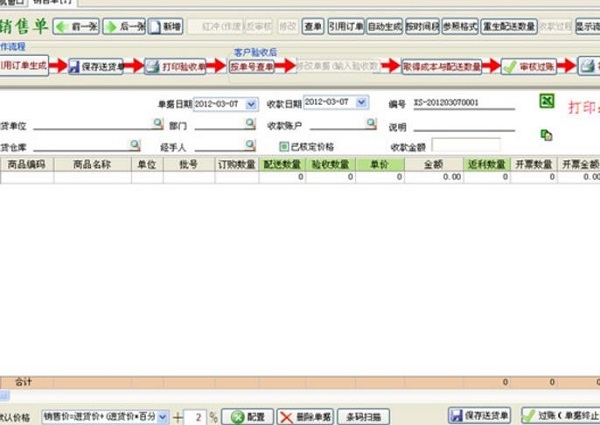
Task: Toggle the 已核定价格 checkbox
Action: tap(284, 147)
